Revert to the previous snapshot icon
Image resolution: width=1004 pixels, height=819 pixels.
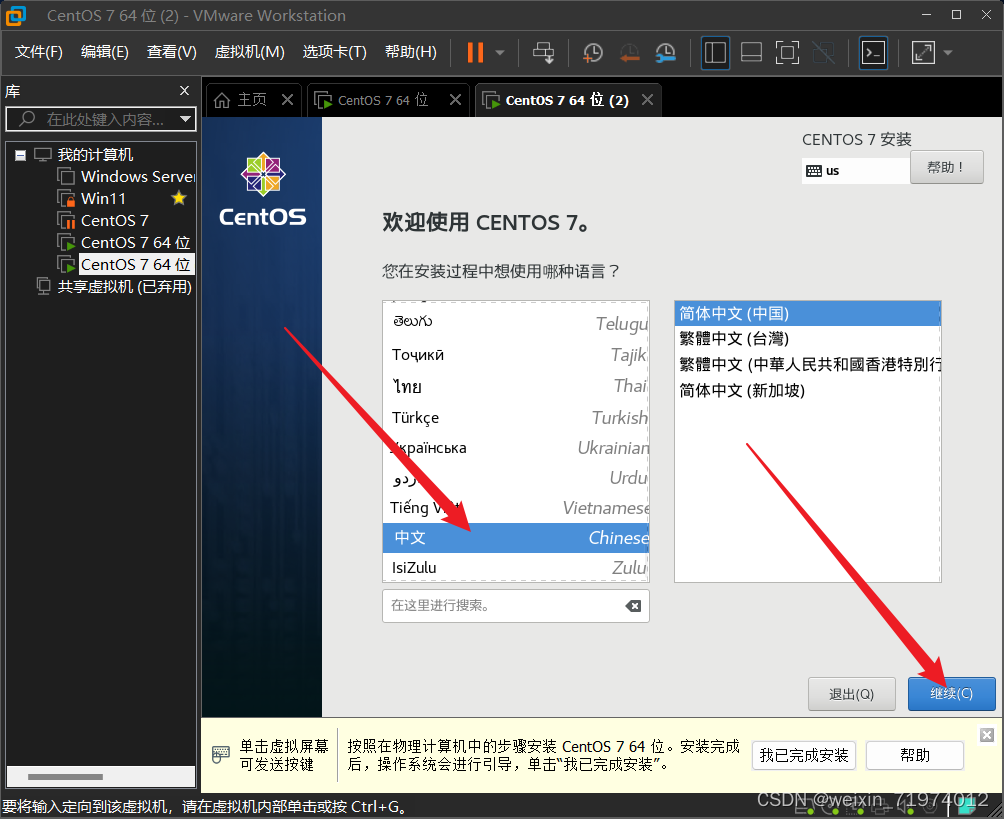point(629,53)
